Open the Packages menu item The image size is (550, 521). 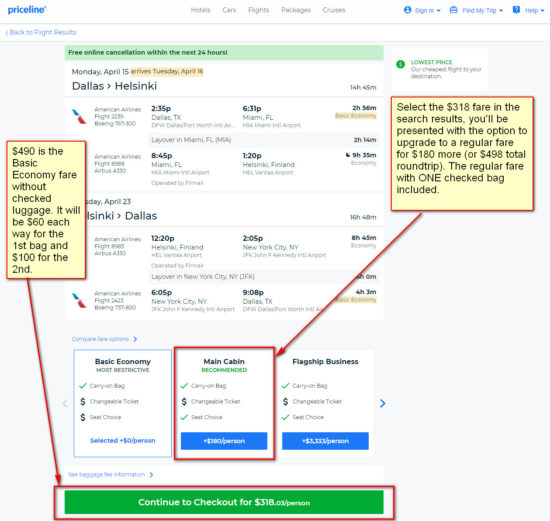(x=296, y=10)
